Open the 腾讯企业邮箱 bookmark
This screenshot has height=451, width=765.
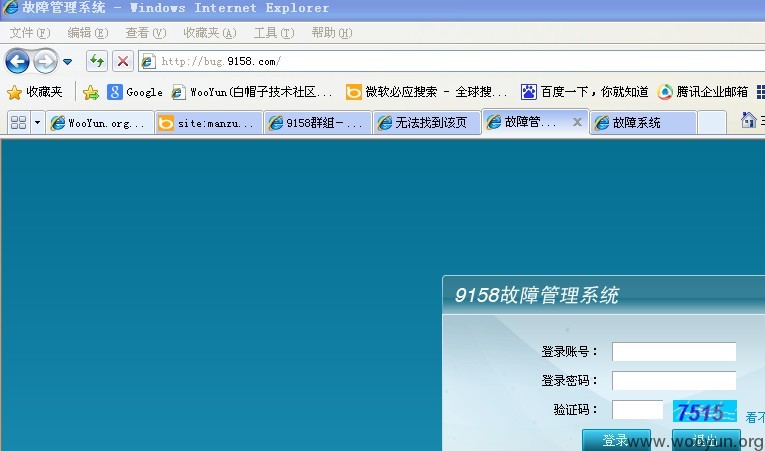click(x=703, y=92)
